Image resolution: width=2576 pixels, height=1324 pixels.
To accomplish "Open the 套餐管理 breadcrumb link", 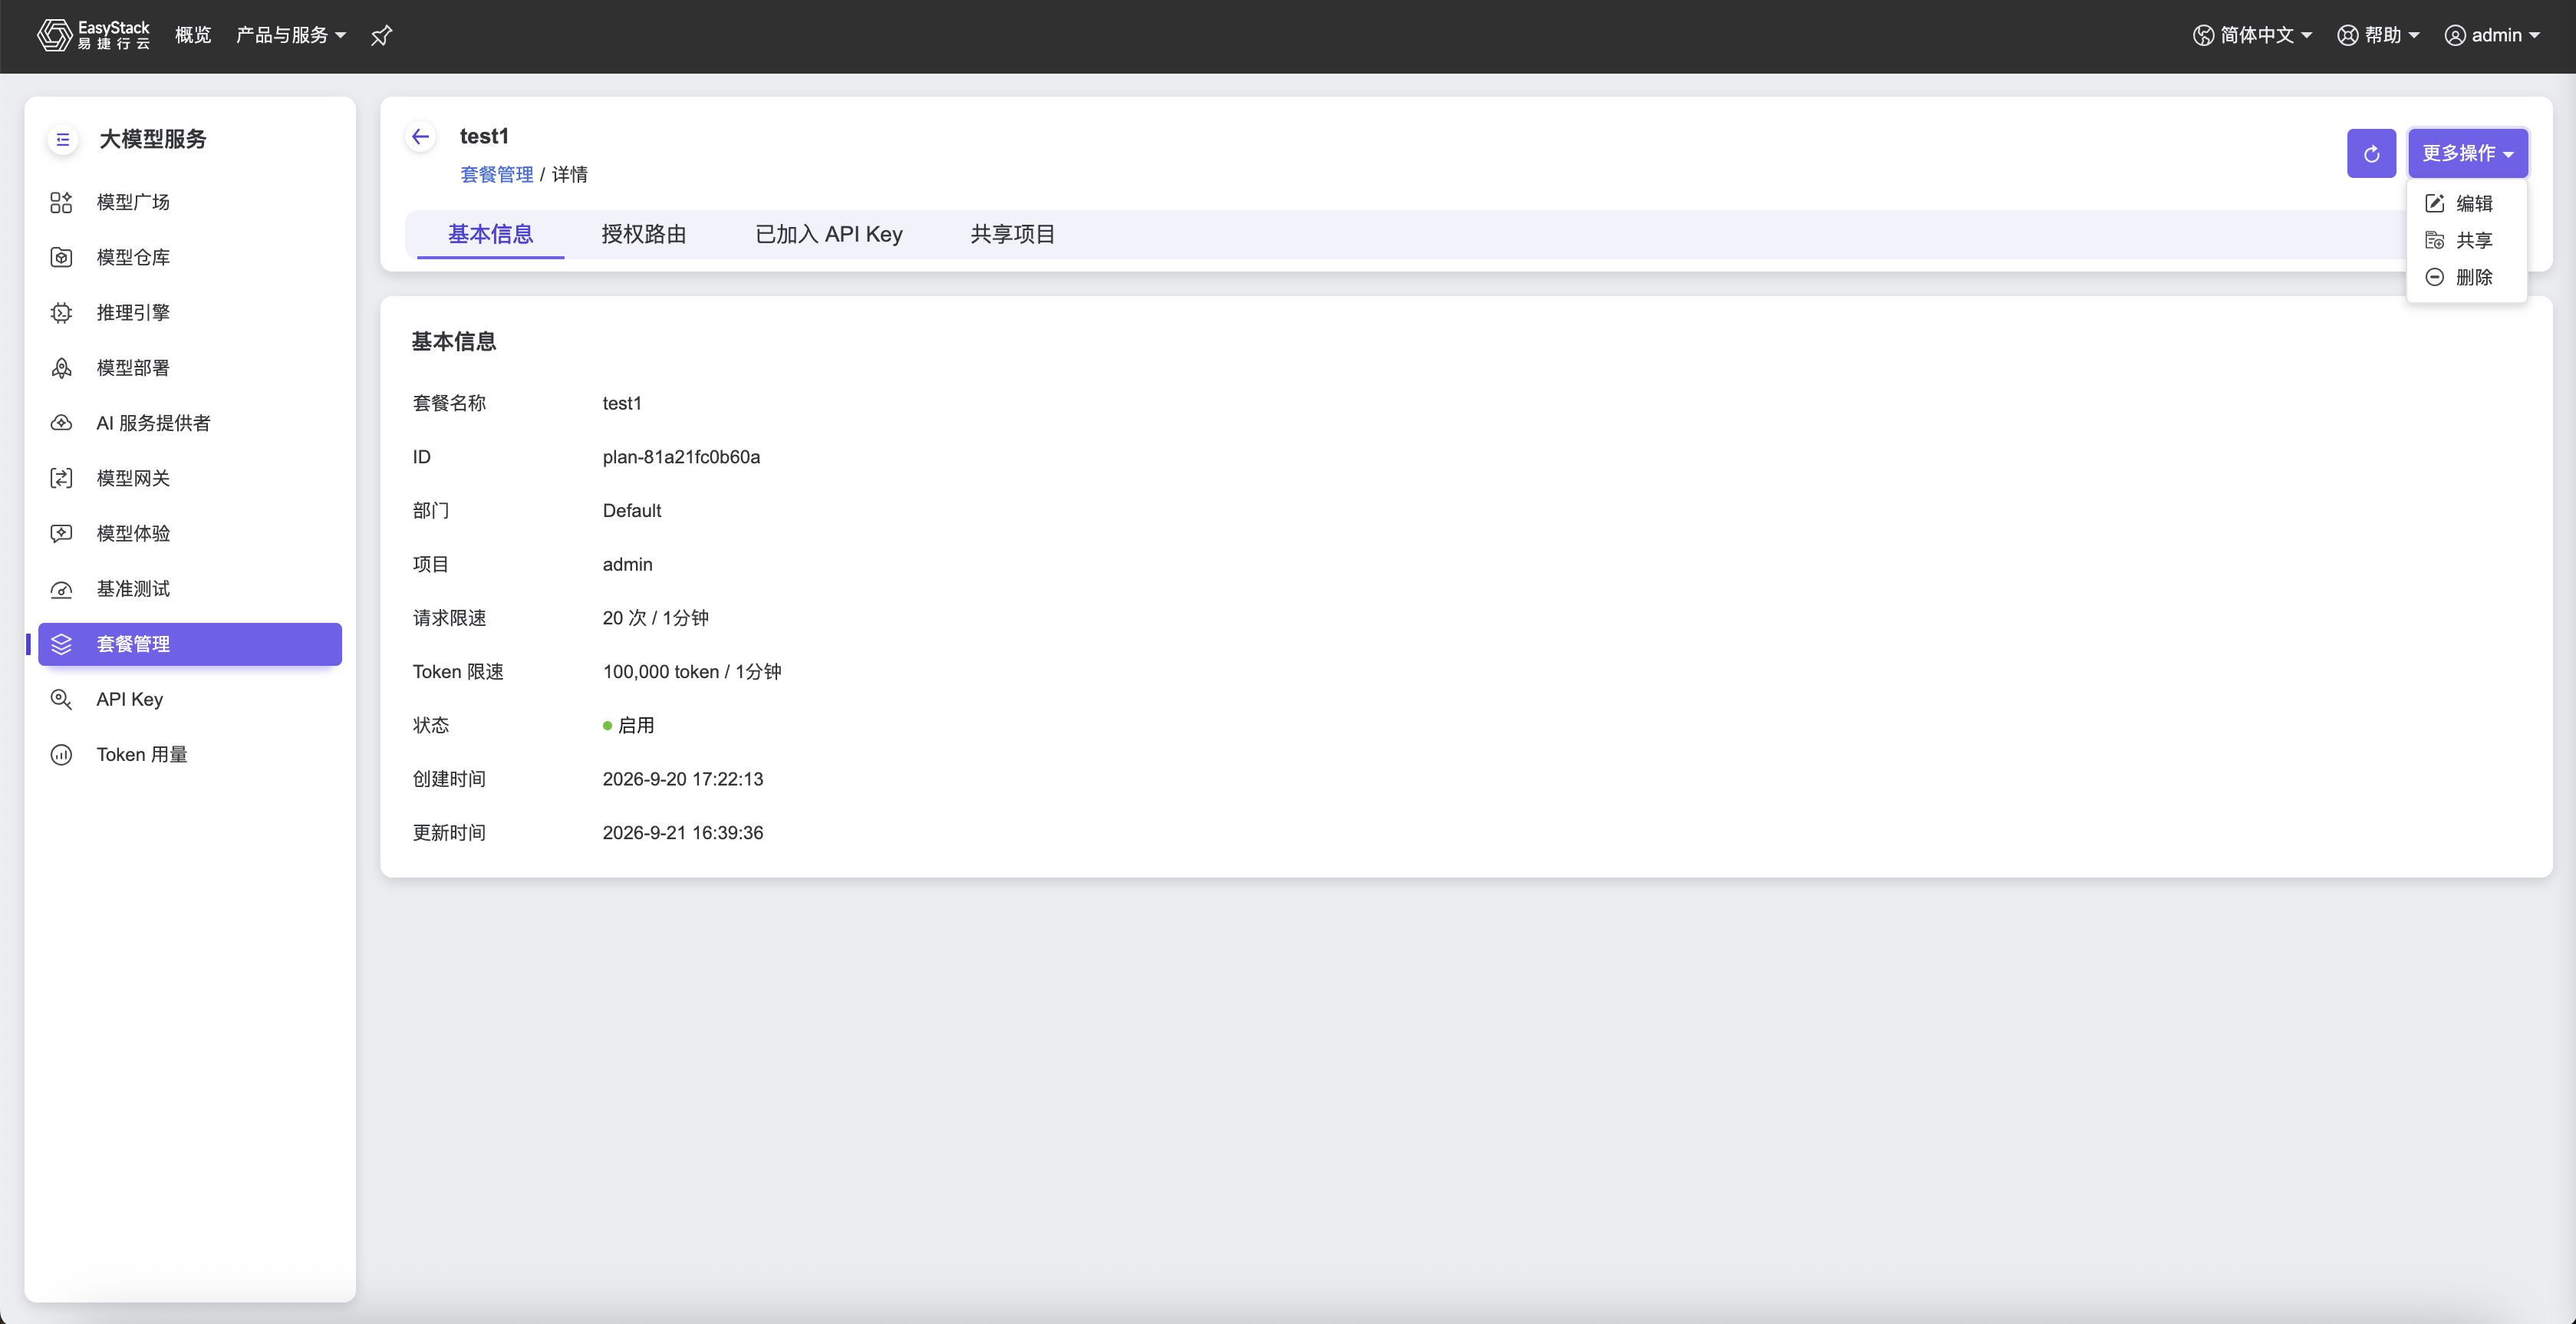I will pos(496,174).
